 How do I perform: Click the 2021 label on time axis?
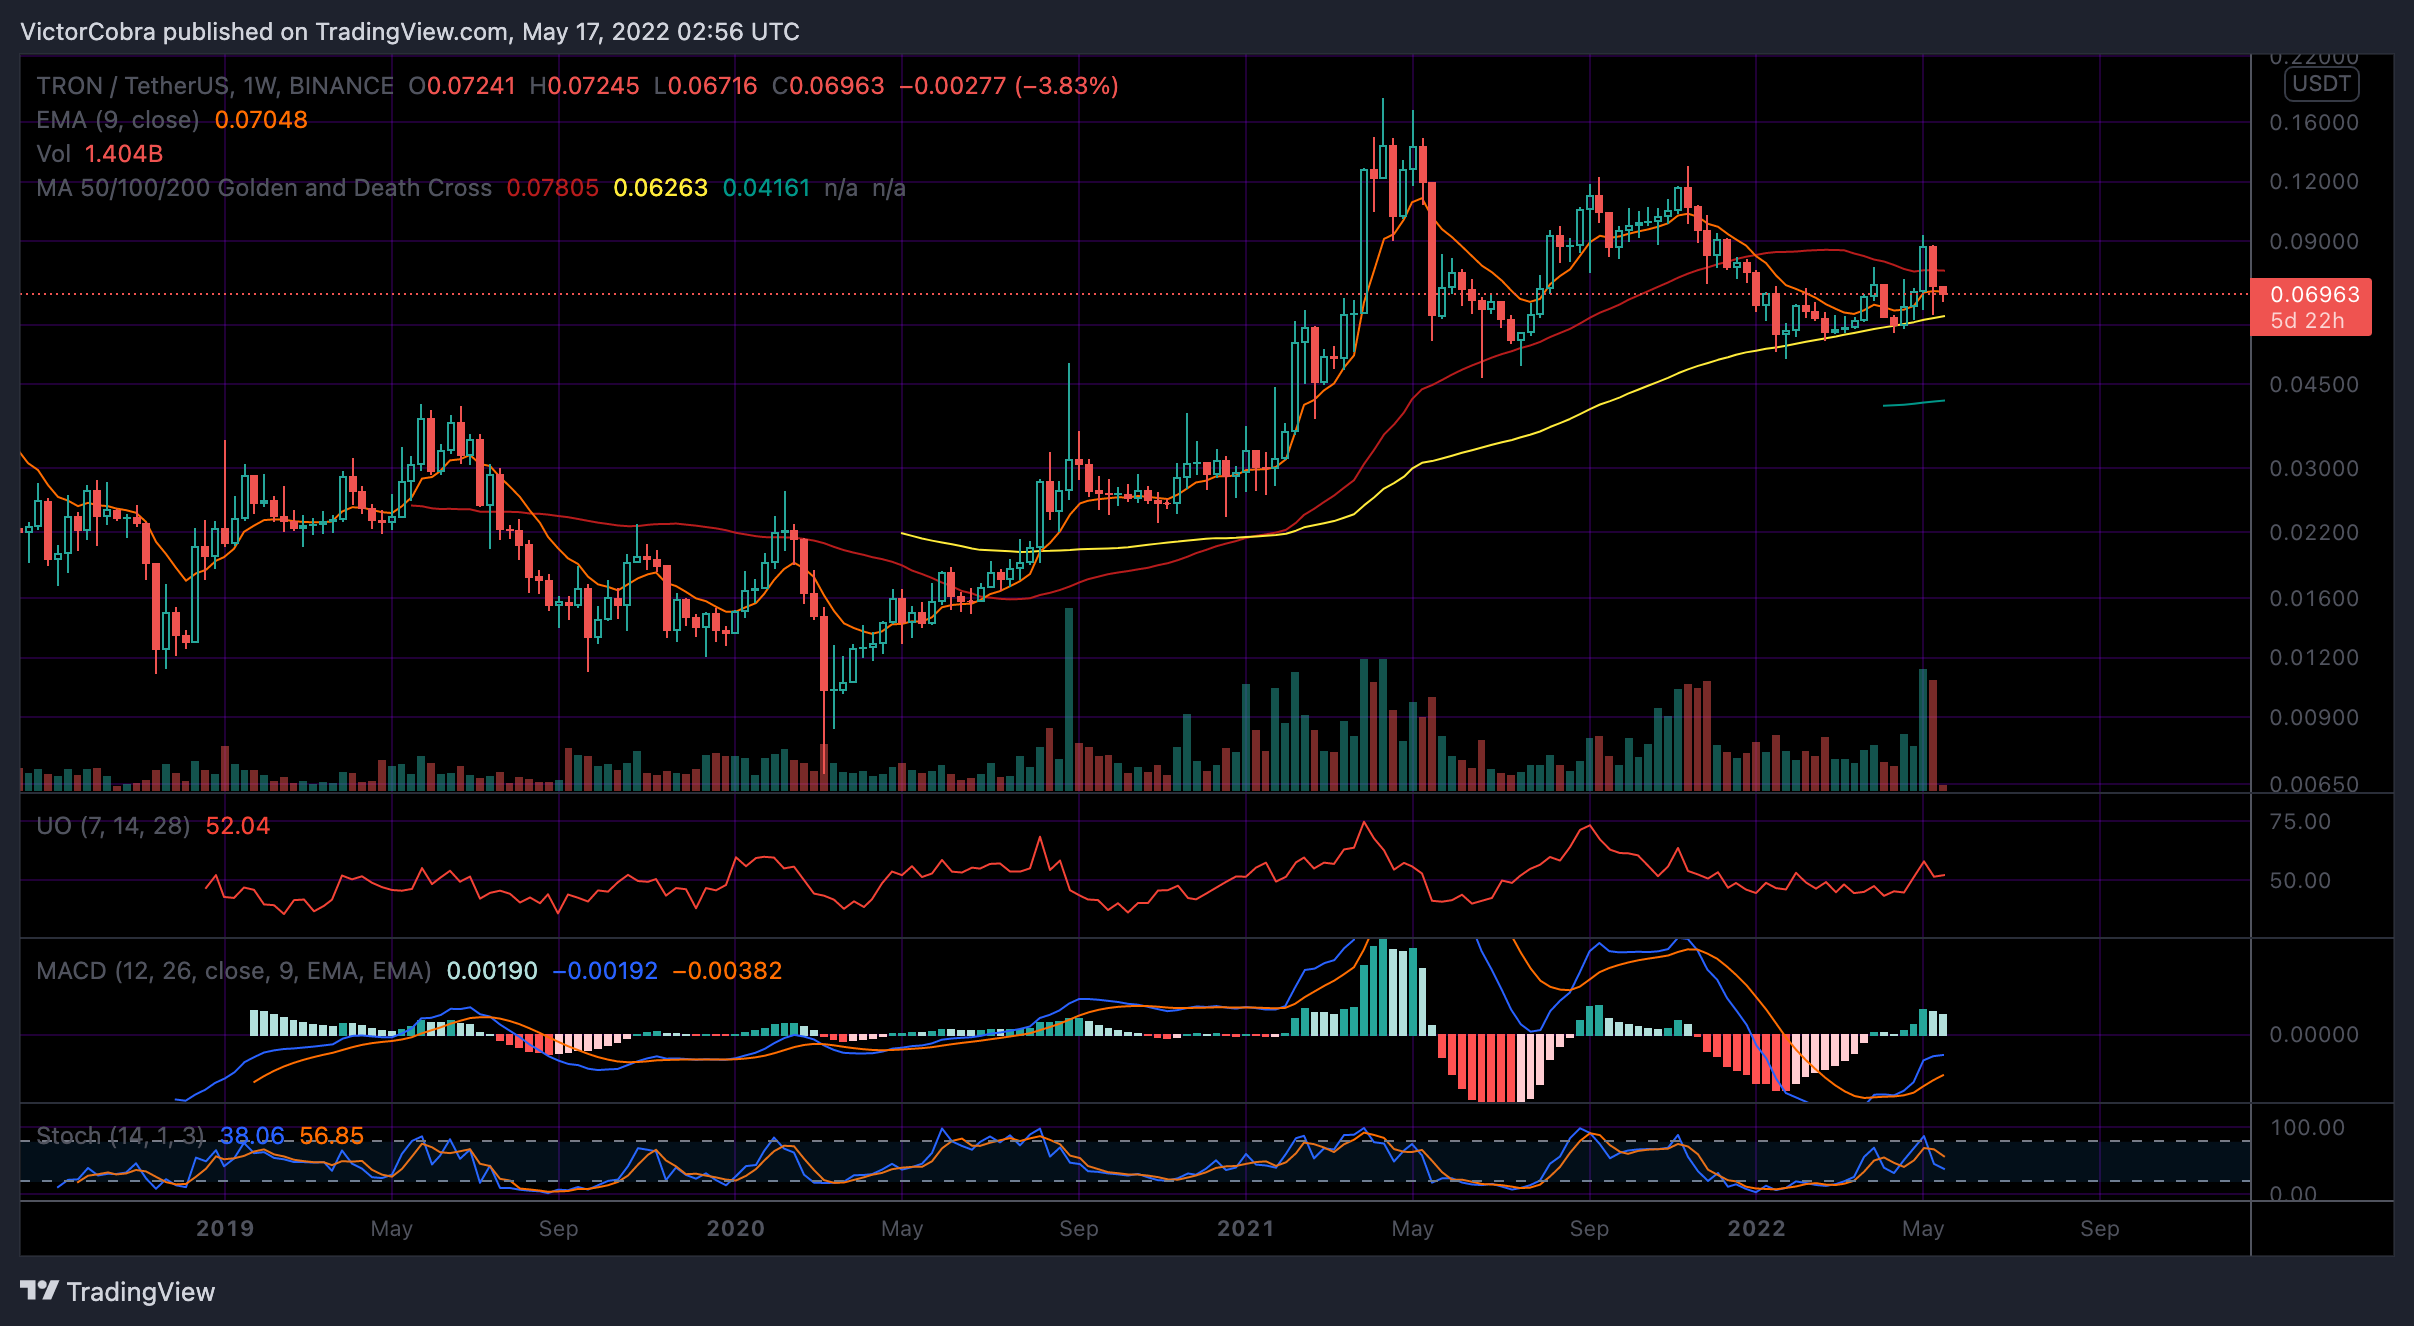point(1246,1229)
